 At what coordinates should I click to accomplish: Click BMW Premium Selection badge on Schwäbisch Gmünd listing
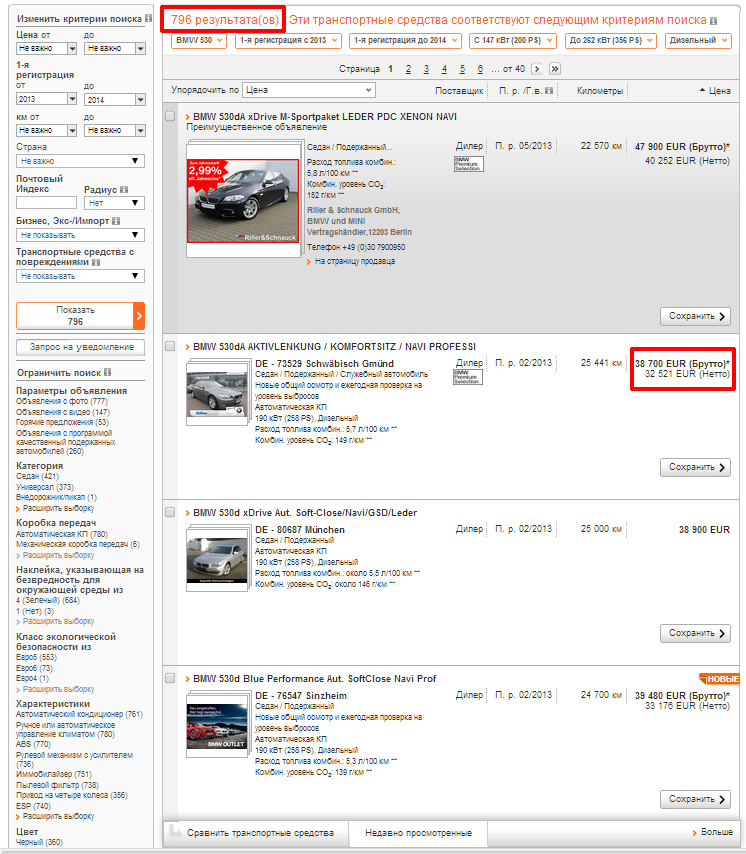point(468,377)
